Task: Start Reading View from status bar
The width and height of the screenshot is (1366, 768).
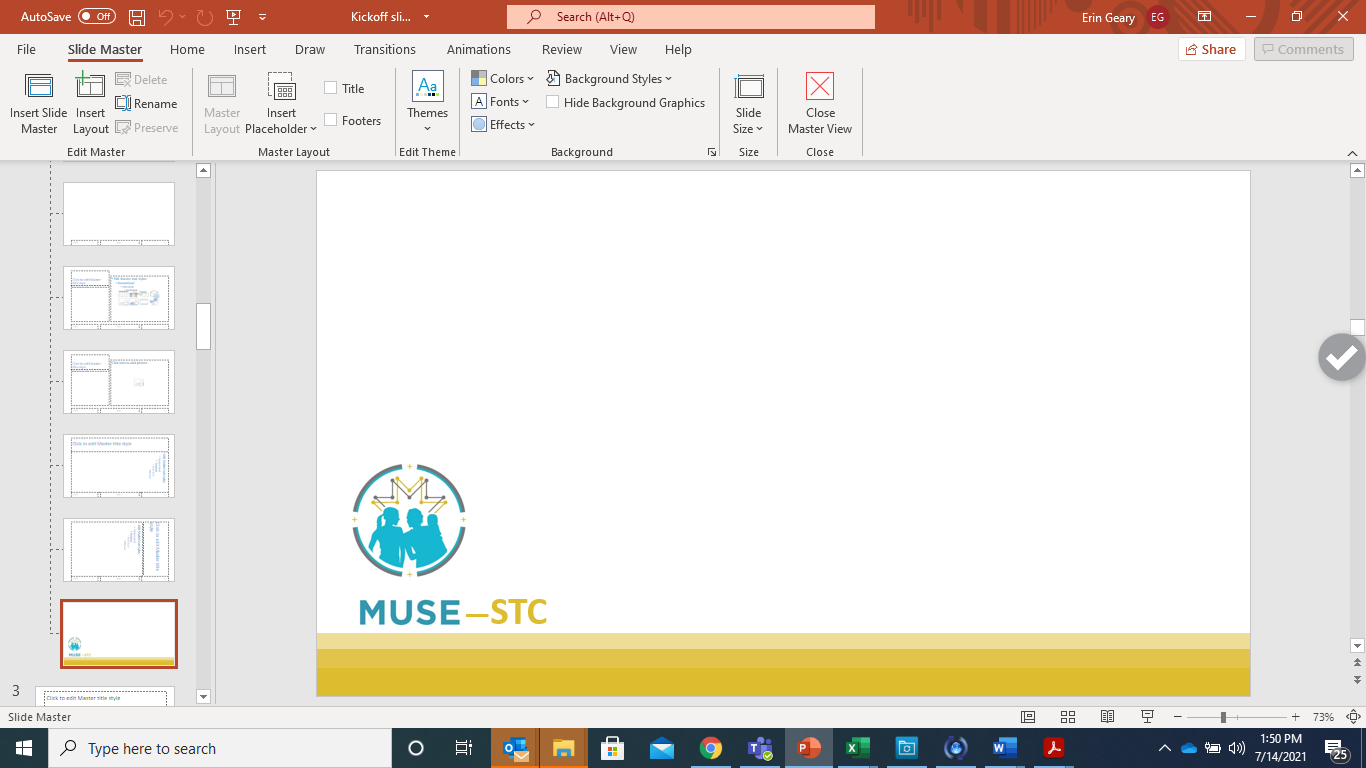Action: click(1107, 717)
